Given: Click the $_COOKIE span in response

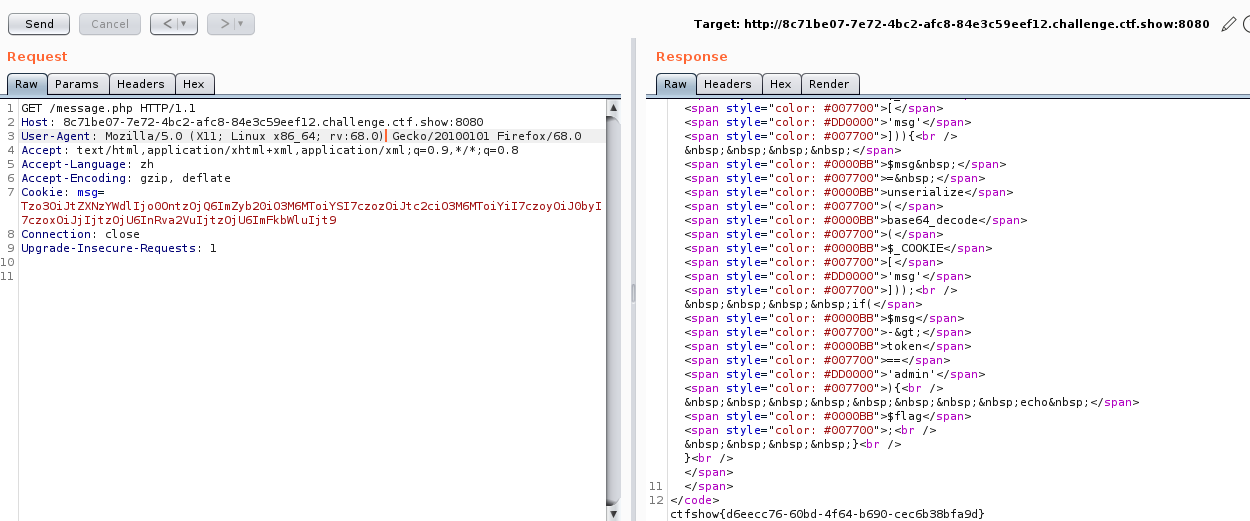Looking at the screenshot, I should coord(837,248).
